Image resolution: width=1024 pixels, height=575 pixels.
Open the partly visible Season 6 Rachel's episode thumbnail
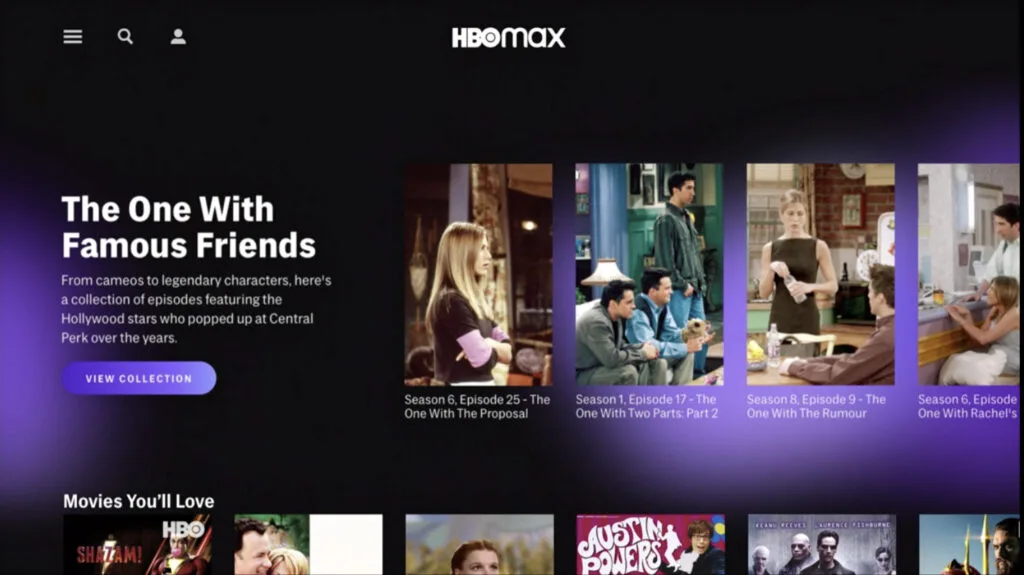(x=969, y=274)
